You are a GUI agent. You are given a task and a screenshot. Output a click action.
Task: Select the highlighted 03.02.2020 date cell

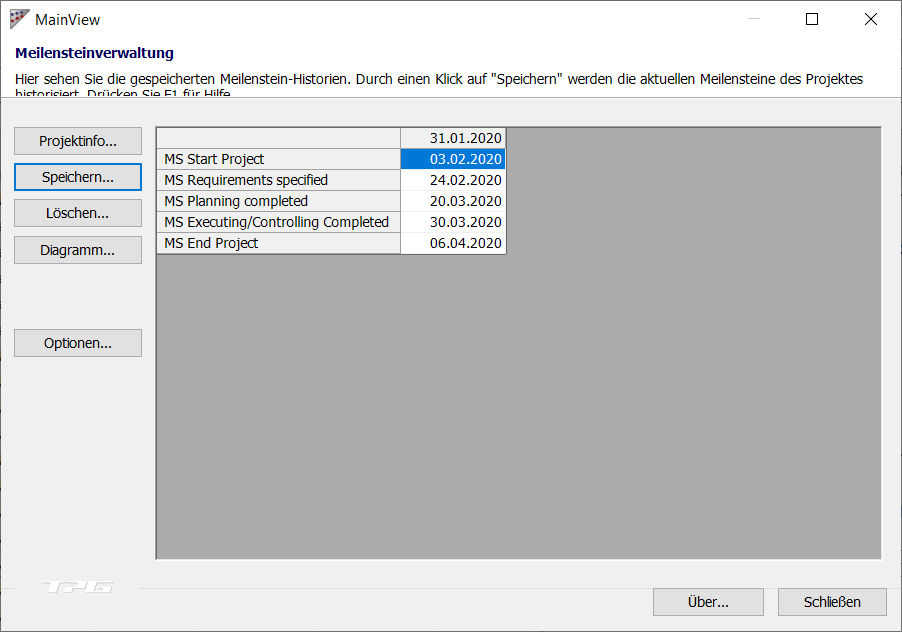pyautogui.click(x=453, y=159)
